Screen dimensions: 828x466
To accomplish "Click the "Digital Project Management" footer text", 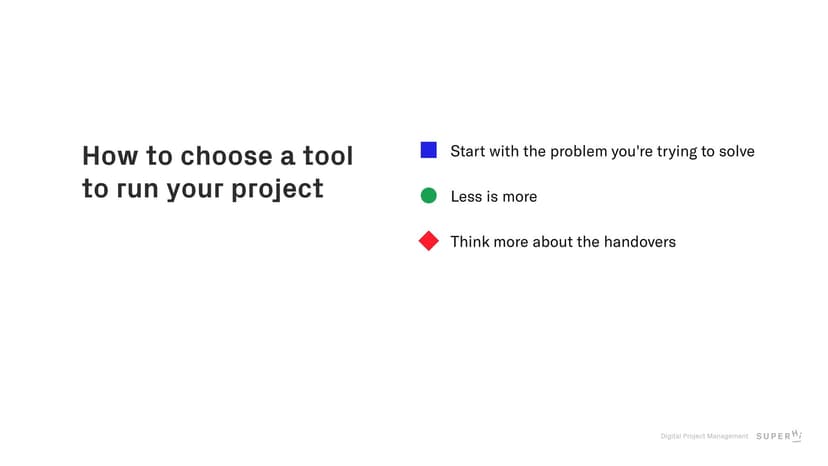I will tap(704, 436).
